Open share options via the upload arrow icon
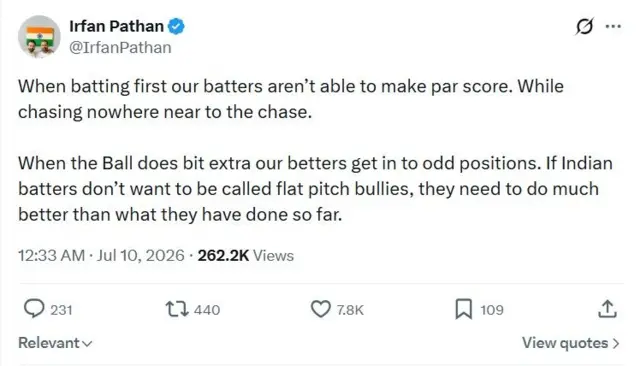 coord(607,309)
